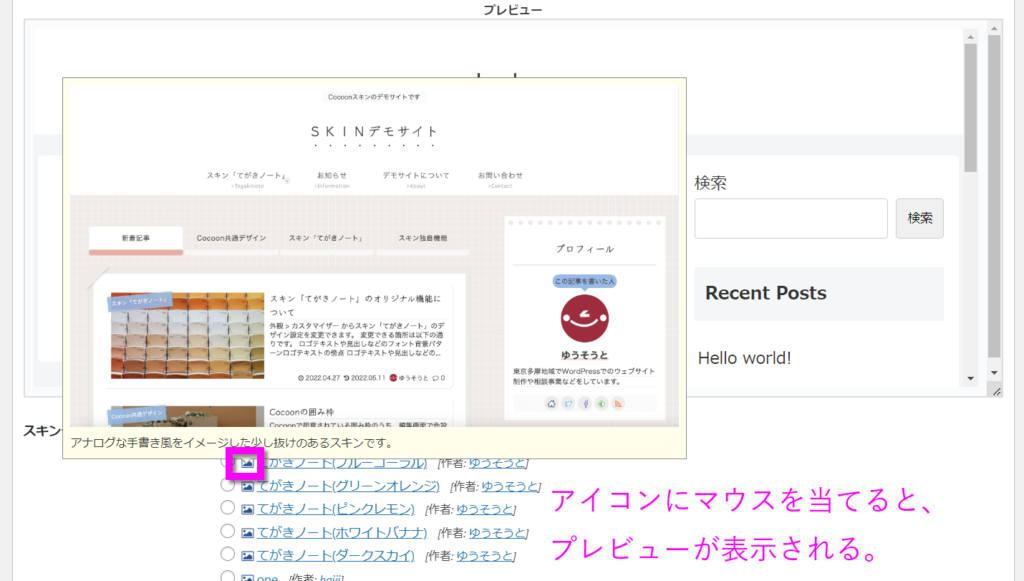The width and height of the screenshot is (1024, 581).
Task: Click the プレビュー heading text
Action: pyautogui.click(x=513, y=10)
